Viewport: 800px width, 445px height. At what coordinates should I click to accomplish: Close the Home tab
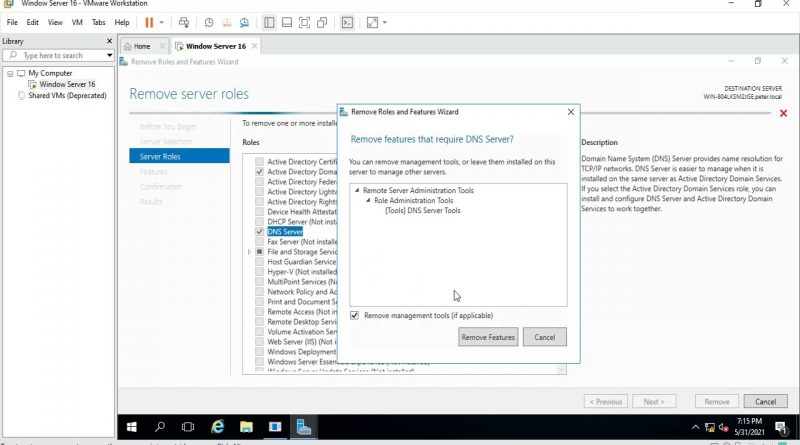pyautogui.click(x=162, y=46)
